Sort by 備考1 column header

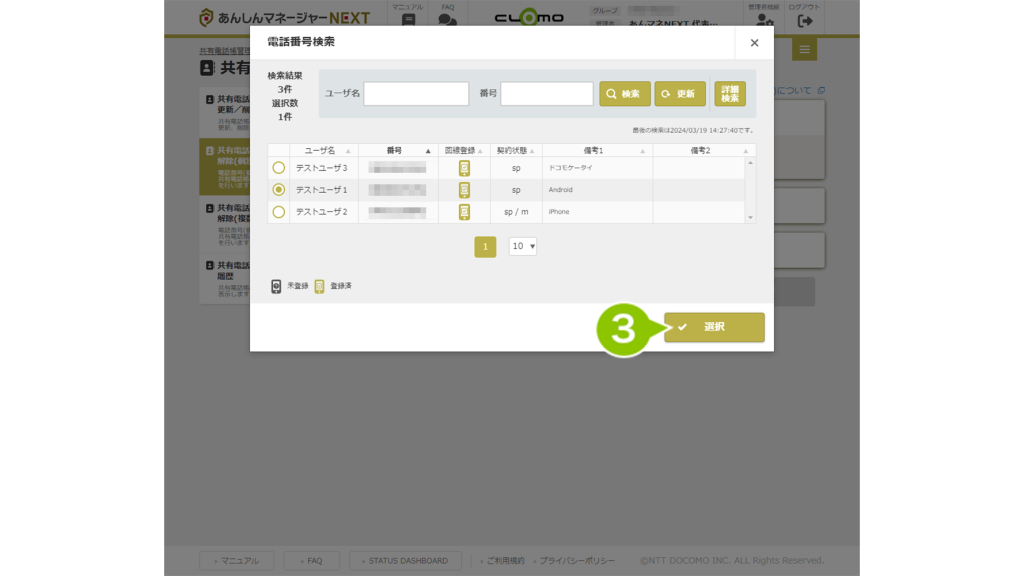click(x=597, y=150)
